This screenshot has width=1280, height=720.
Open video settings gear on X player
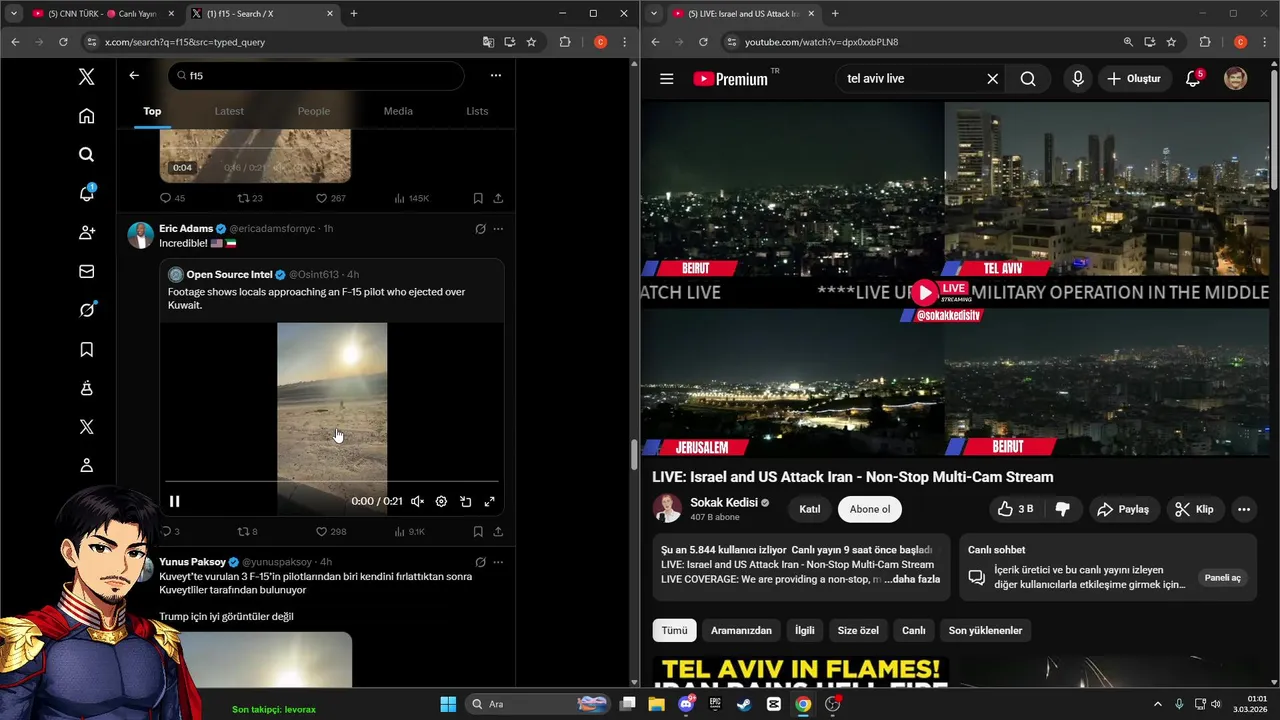pyautogui.click(x=441, y=501)
